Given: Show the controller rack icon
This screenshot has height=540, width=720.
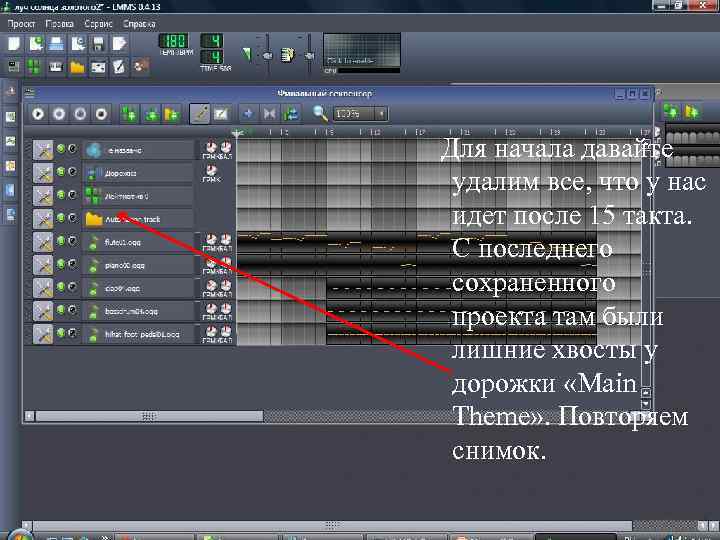Looking at the screenshot, I should click(x=141, y=67).
